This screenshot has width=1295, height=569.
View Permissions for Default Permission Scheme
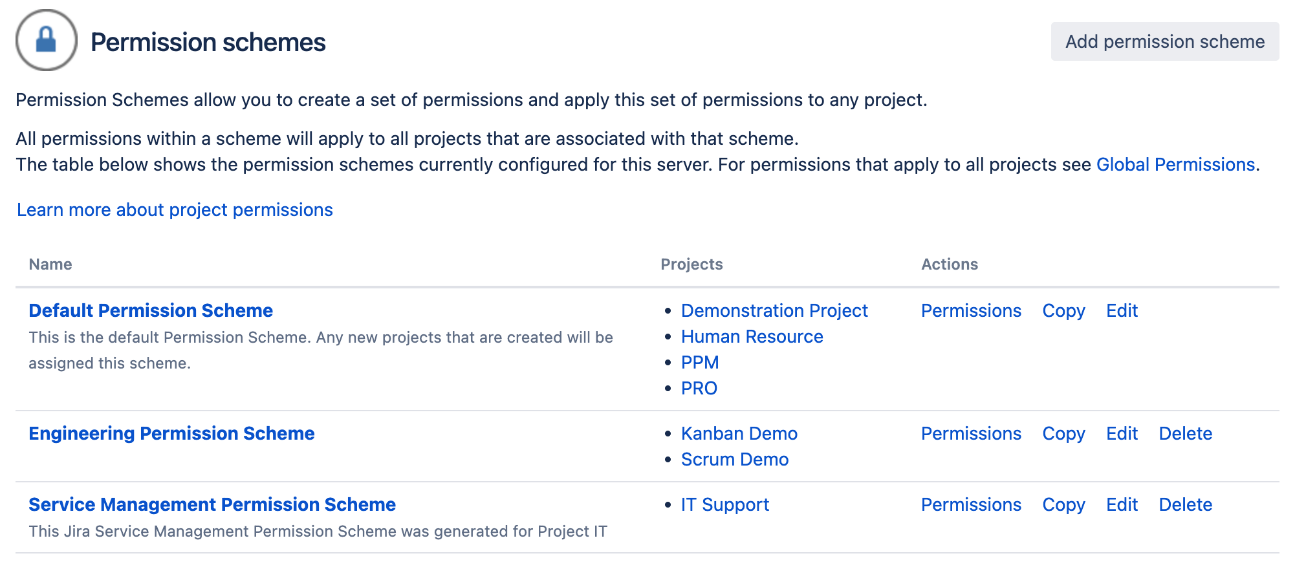point(971,311)
